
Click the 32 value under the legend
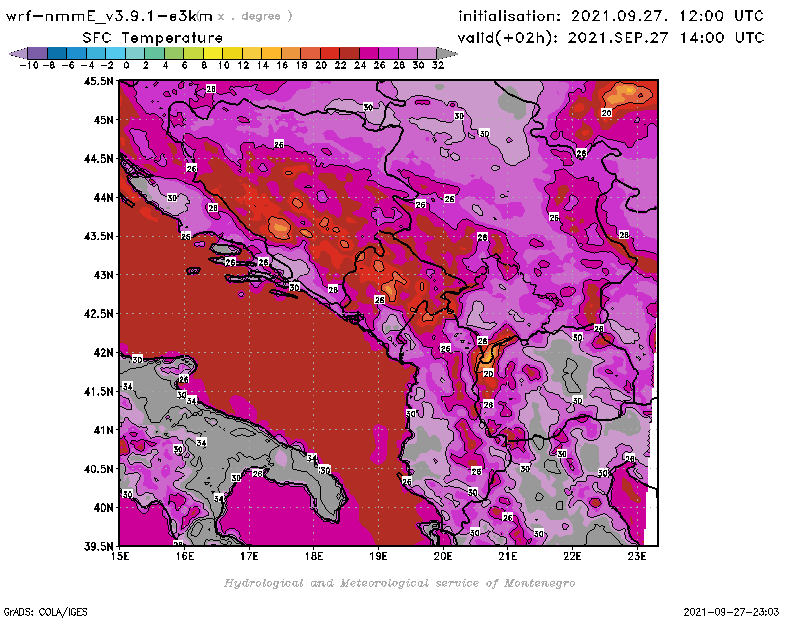coord(438,65)
